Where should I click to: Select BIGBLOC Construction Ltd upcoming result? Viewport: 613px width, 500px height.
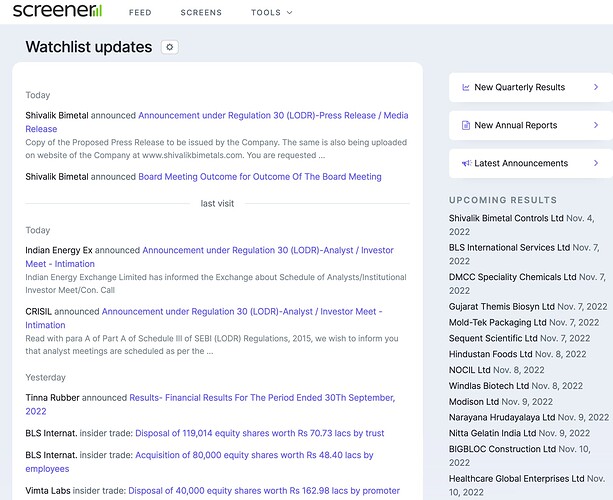pos(502,449)
